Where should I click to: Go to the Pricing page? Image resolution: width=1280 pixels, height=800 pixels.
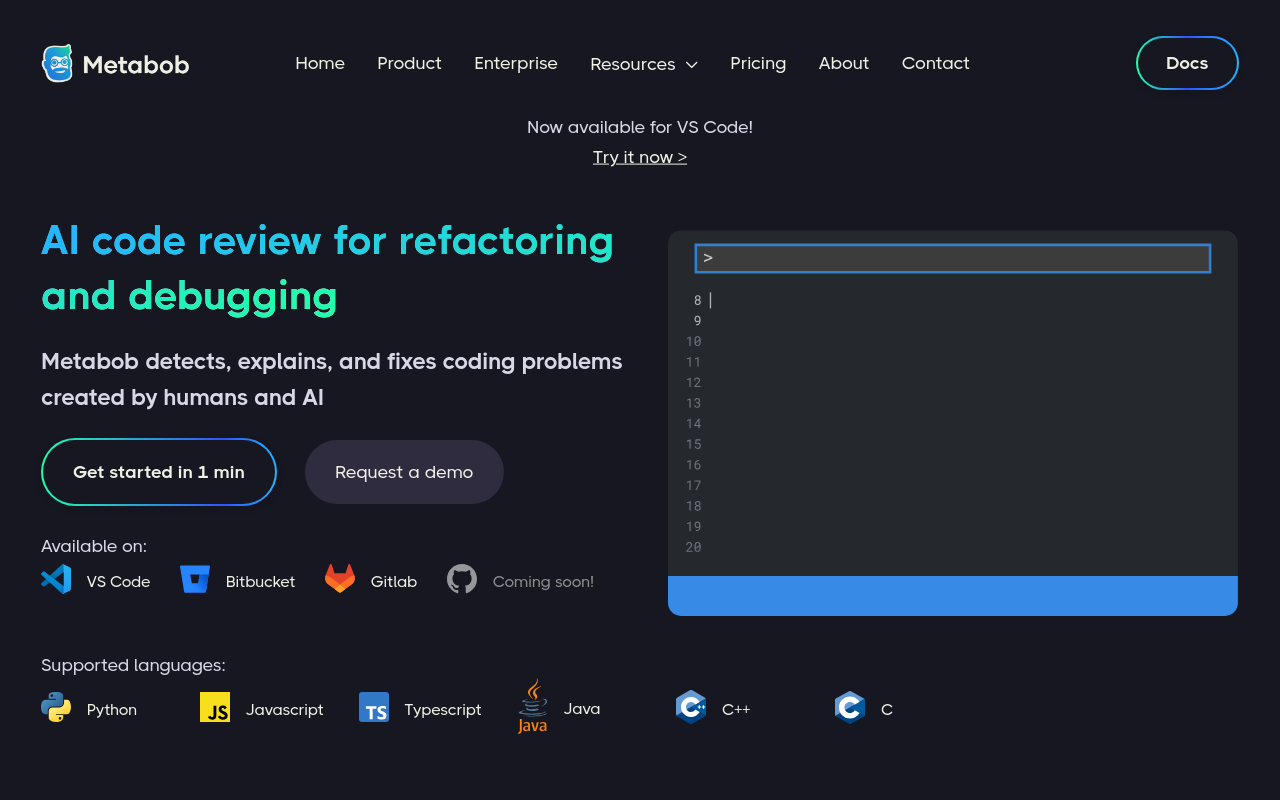(758, 63)
